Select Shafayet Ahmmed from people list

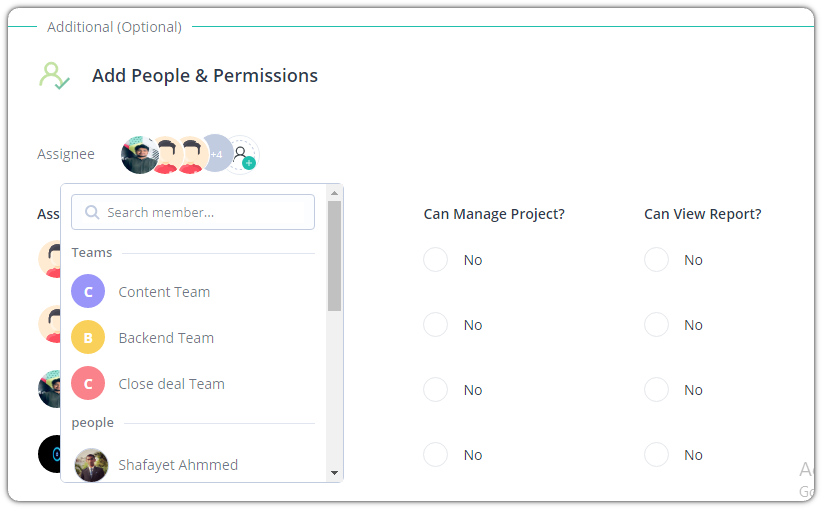[x=178, y=465]
